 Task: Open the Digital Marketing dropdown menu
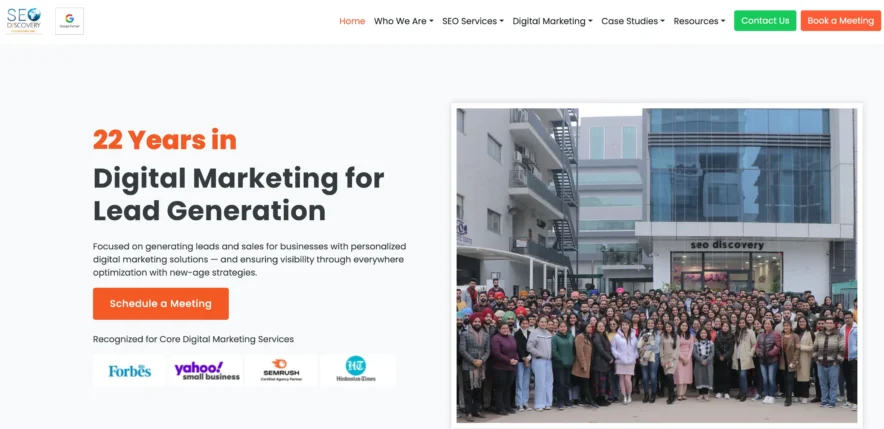point(552,21)
